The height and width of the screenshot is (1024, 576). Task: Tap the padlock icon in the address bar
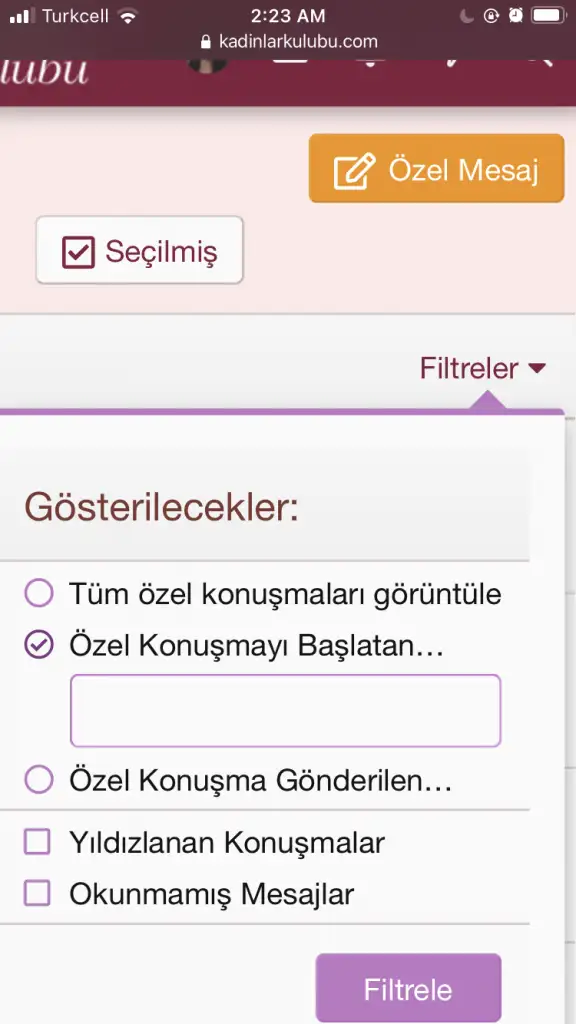pyautogui.click(x=206, y=42)
